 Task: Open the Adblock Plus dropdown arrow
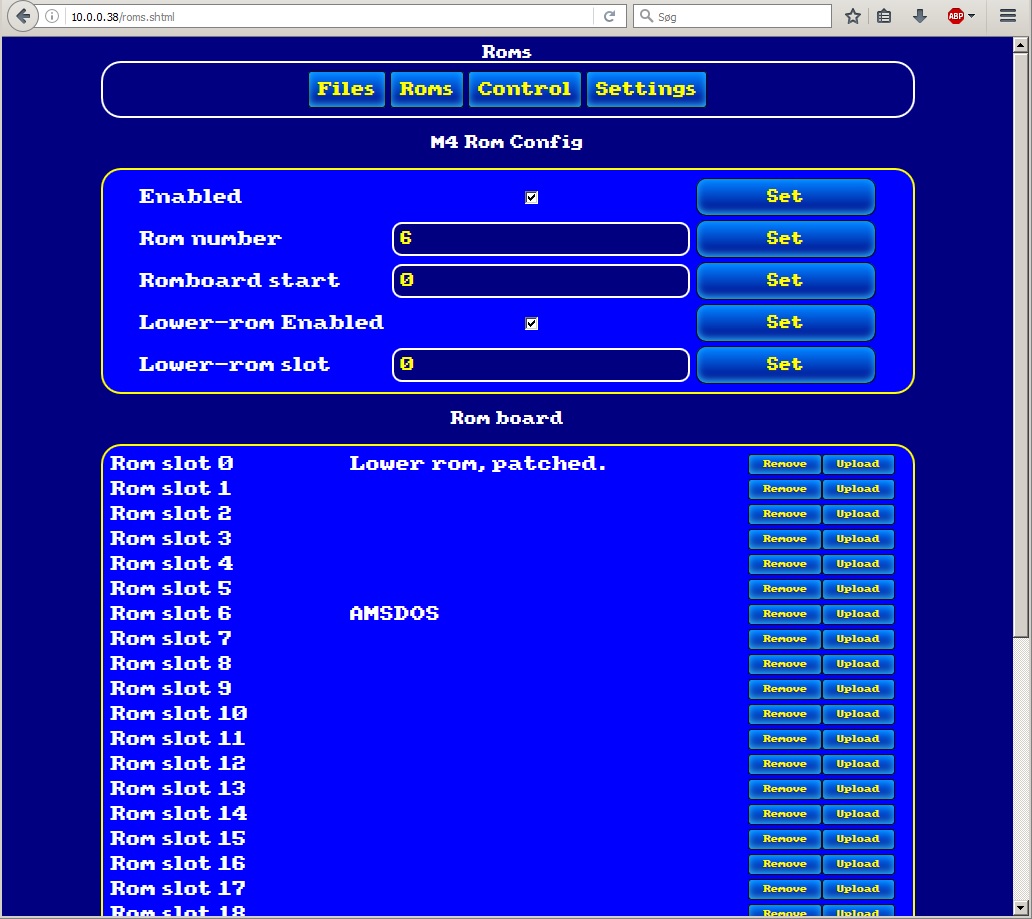[971, 16]
